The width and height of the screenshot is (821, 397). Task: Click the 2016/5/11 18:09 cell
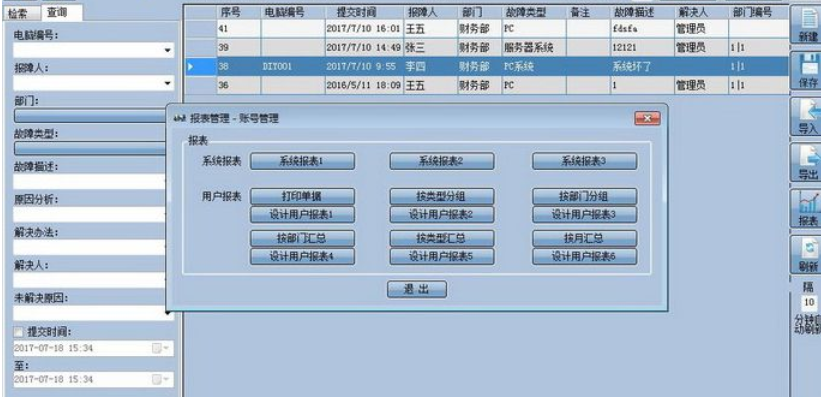pos(363,85)
